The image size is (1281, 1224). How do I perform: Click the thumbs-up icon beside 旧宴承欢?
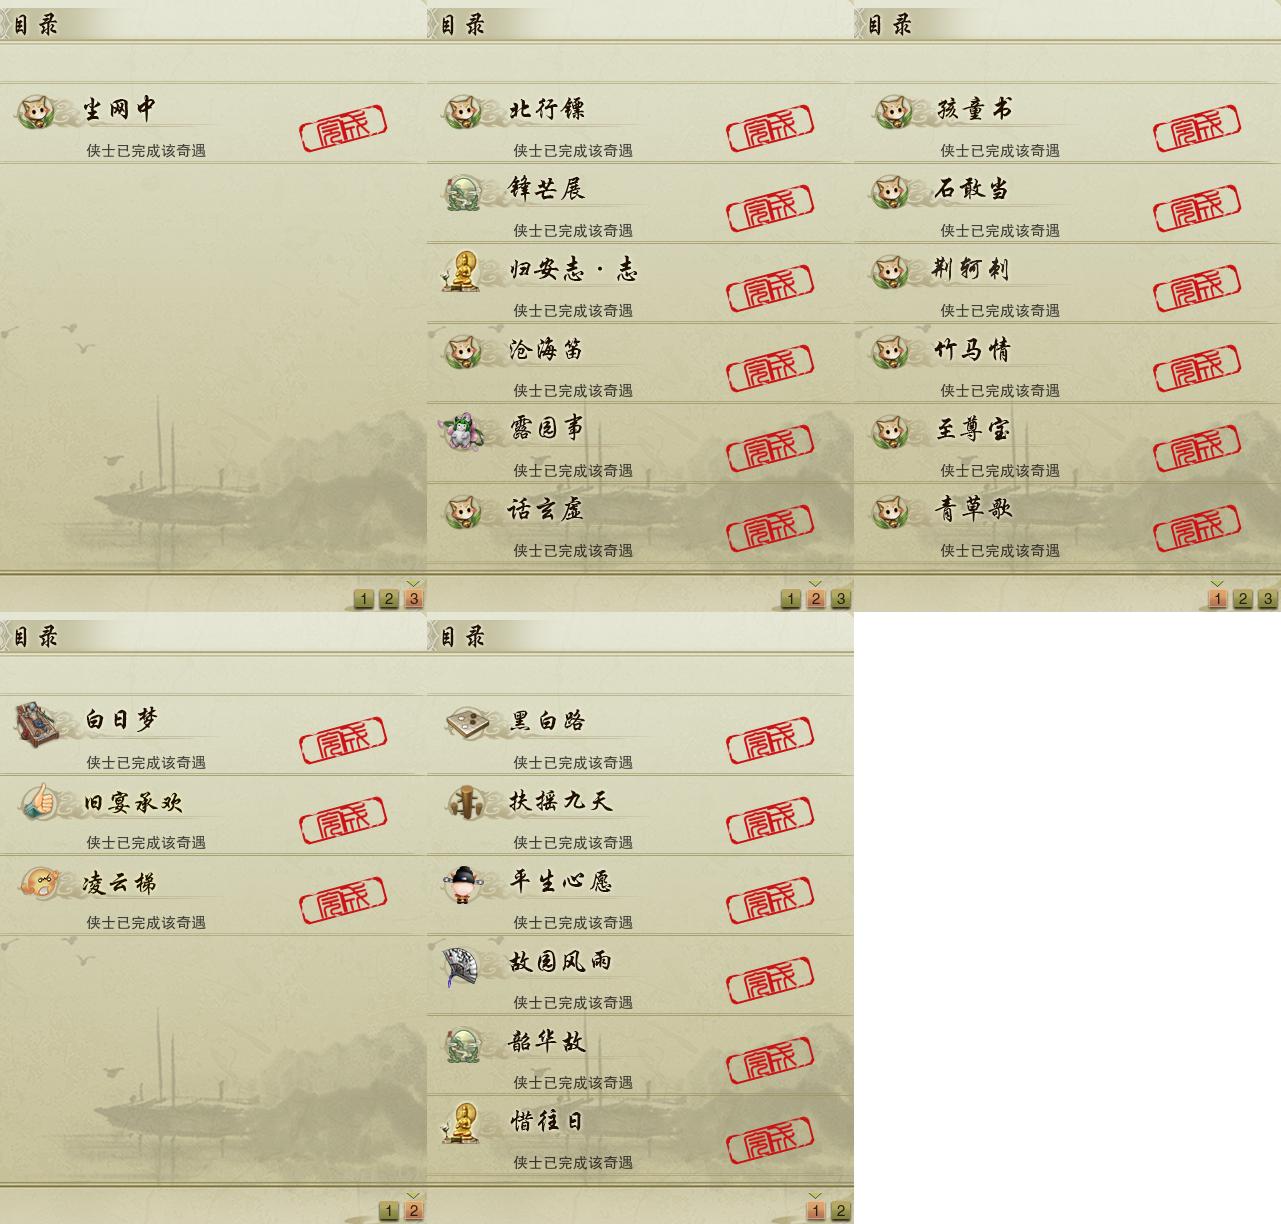38,802
